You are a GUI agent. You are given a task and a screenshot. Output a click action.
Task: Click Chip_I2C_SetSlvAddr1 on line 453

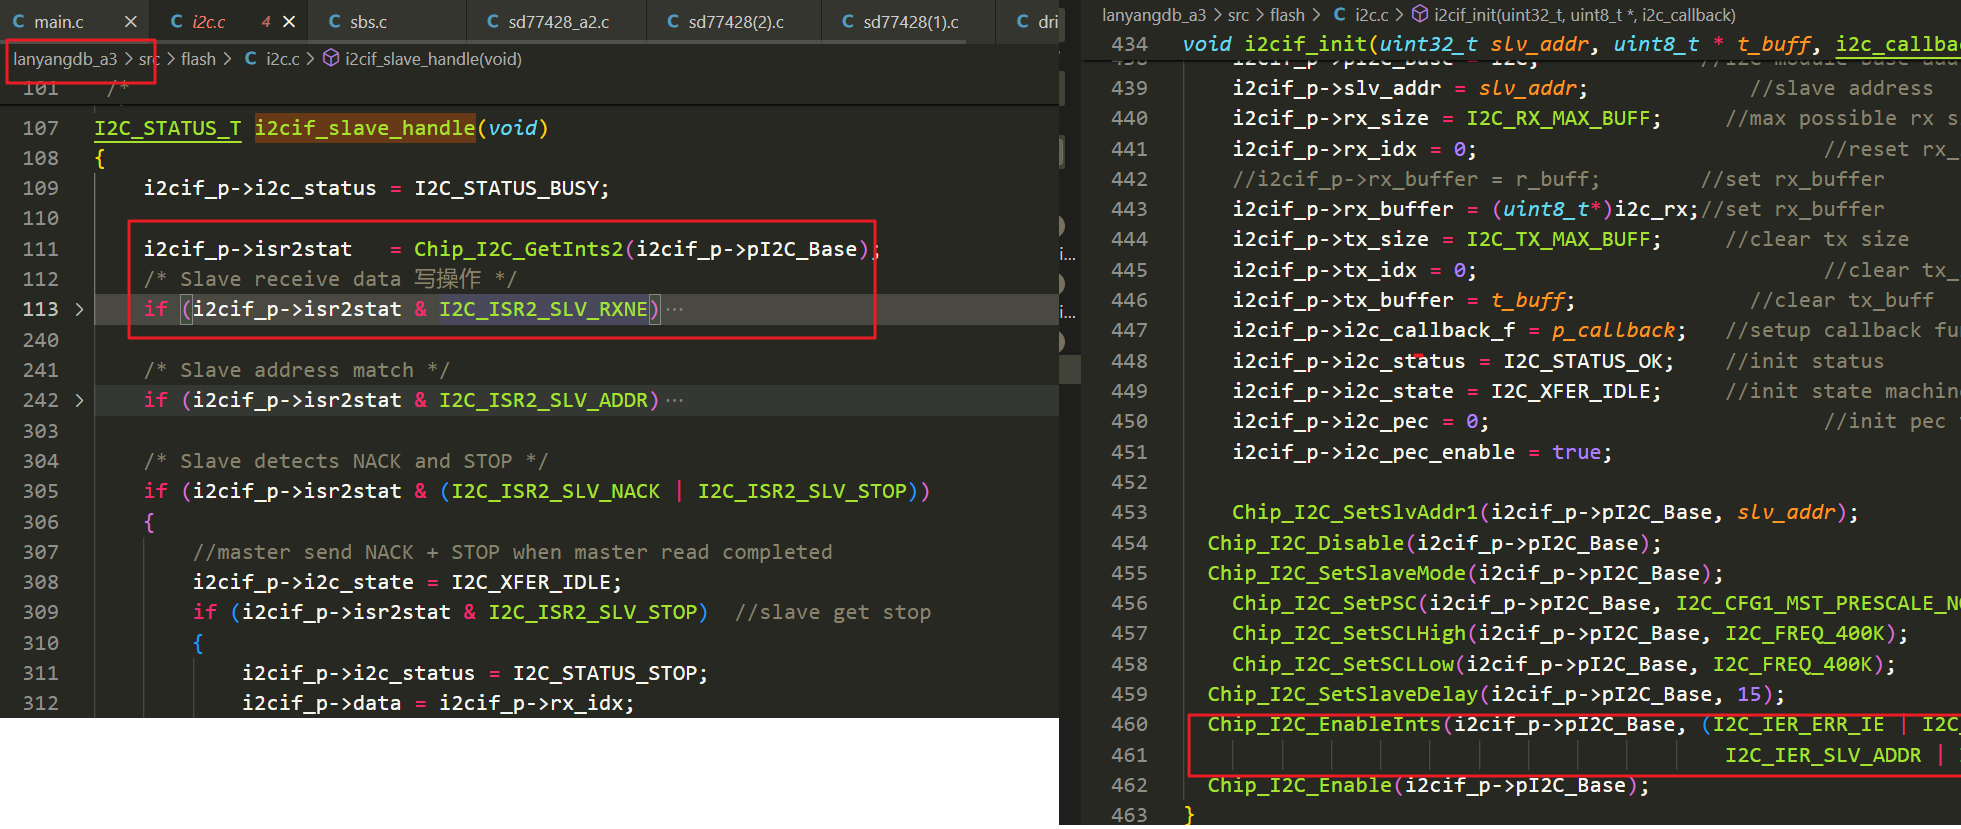[x=1355, y=512]
